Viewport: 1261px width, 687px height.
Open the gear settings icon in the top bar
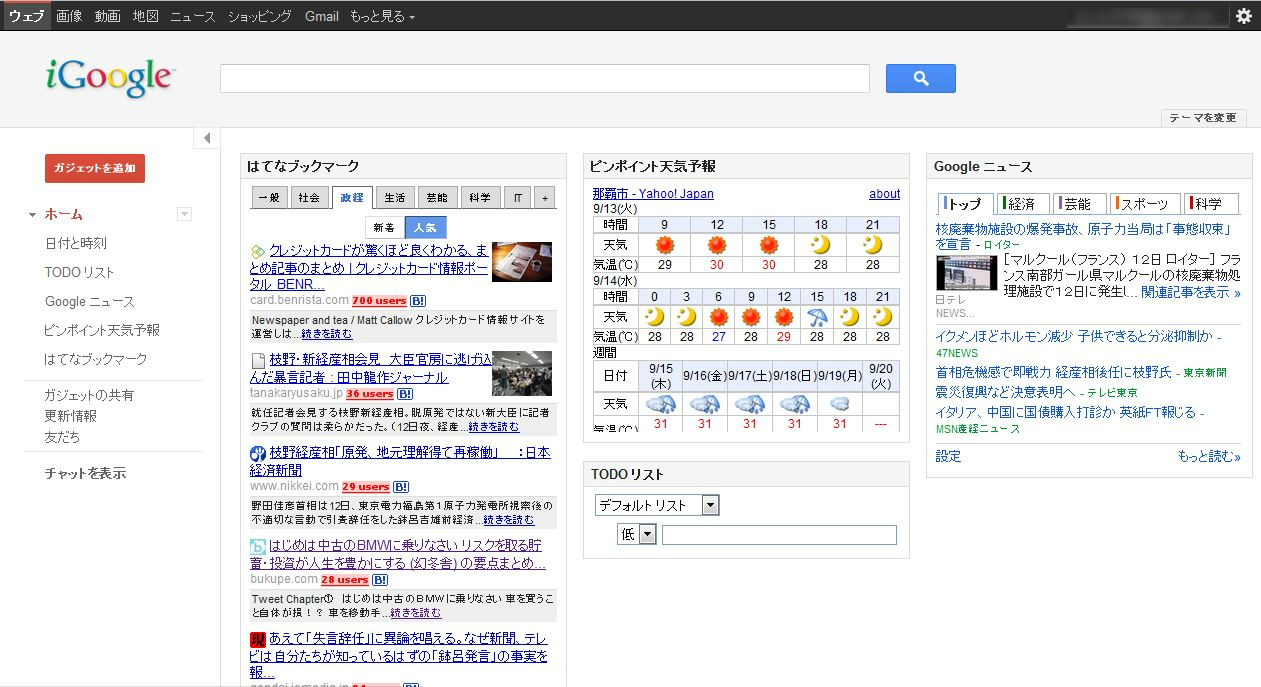coord(1244,16)
